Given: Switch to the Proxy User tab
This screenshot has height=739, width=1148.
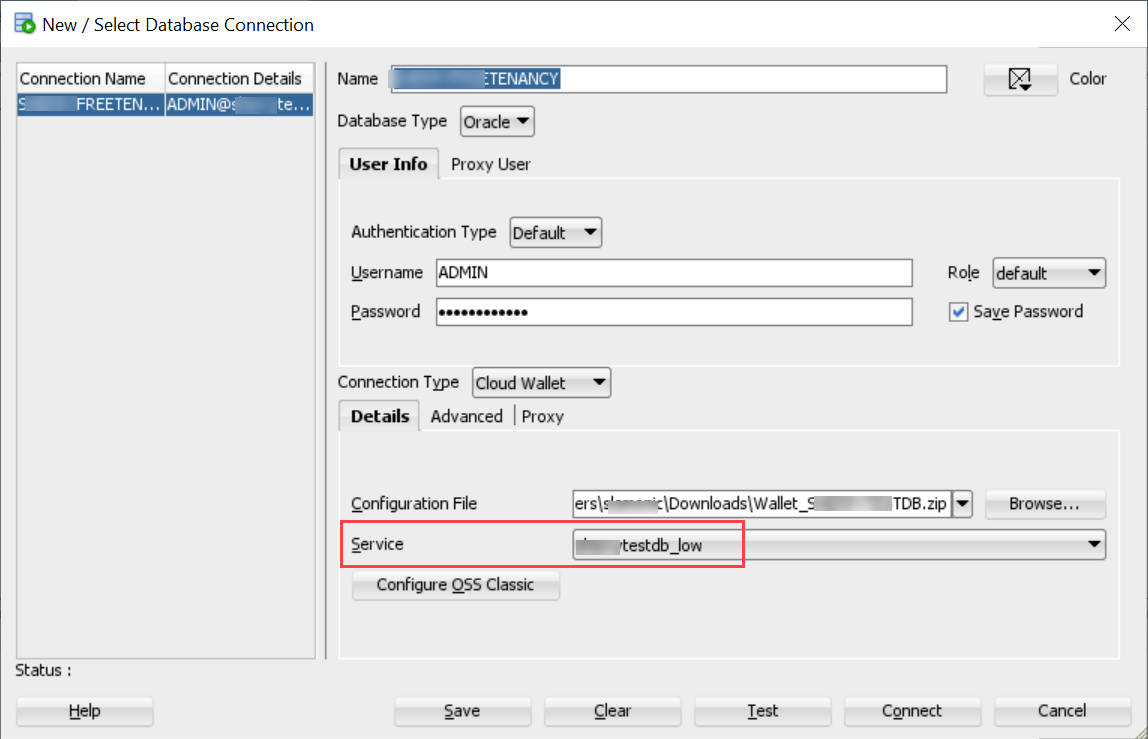Looking at the screenshot, I should (491, 165).
